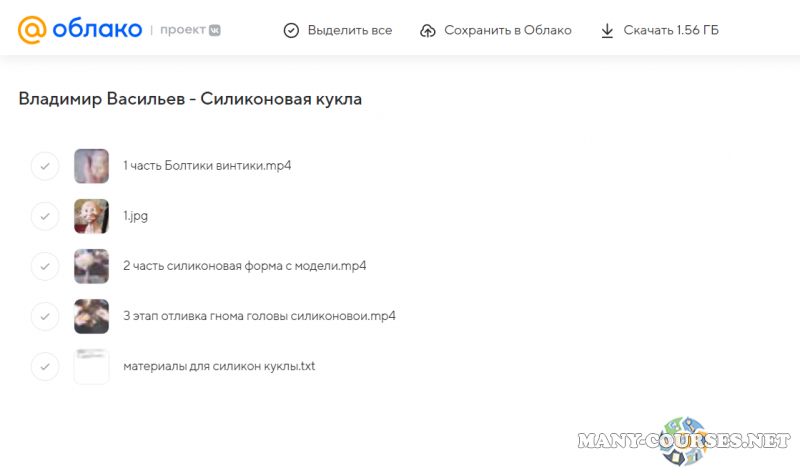Click the blank text file icon
The image size is (800, 474).
[91, 366]
